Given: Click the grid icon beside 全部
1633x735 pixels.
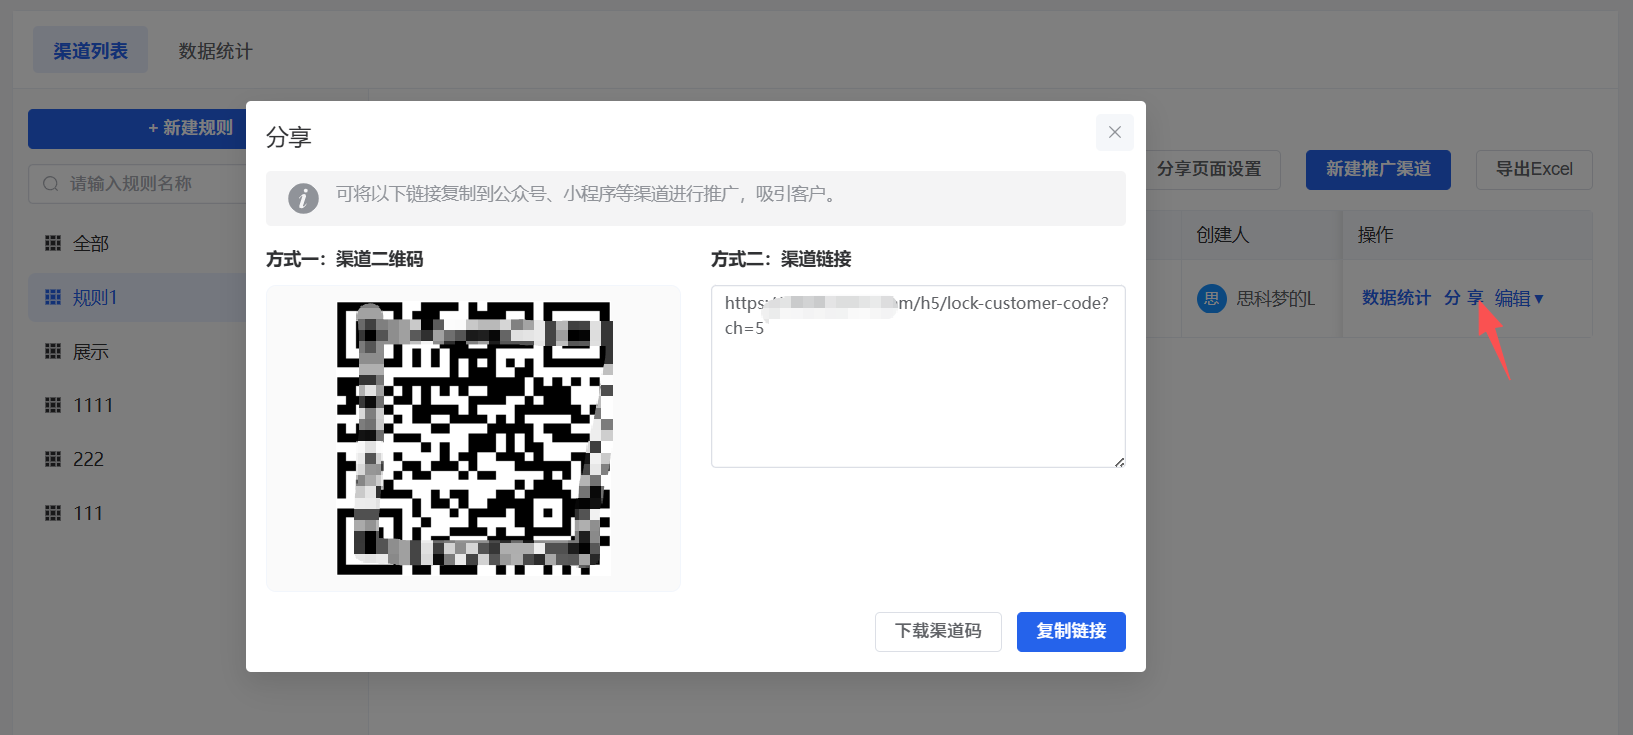Looking at the screenshot, I should [53, 243].
